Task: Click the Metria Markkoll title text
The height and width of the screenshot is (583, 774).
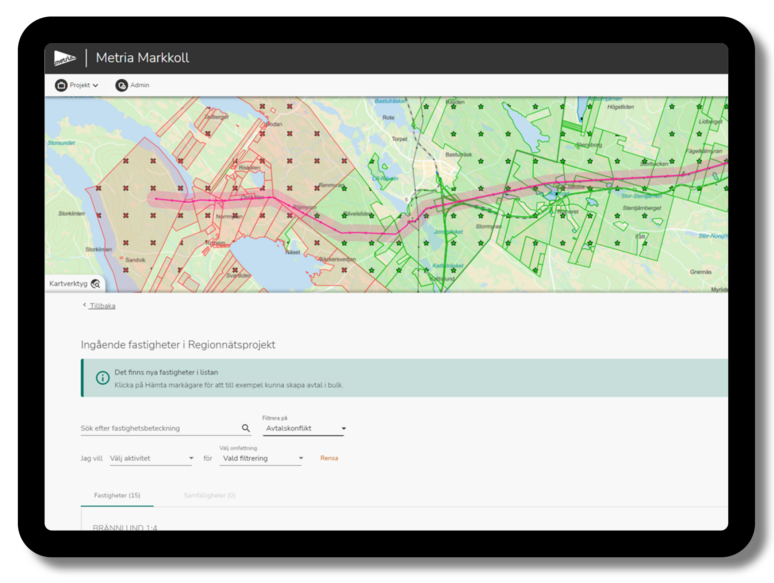Action: click(143, 58)
